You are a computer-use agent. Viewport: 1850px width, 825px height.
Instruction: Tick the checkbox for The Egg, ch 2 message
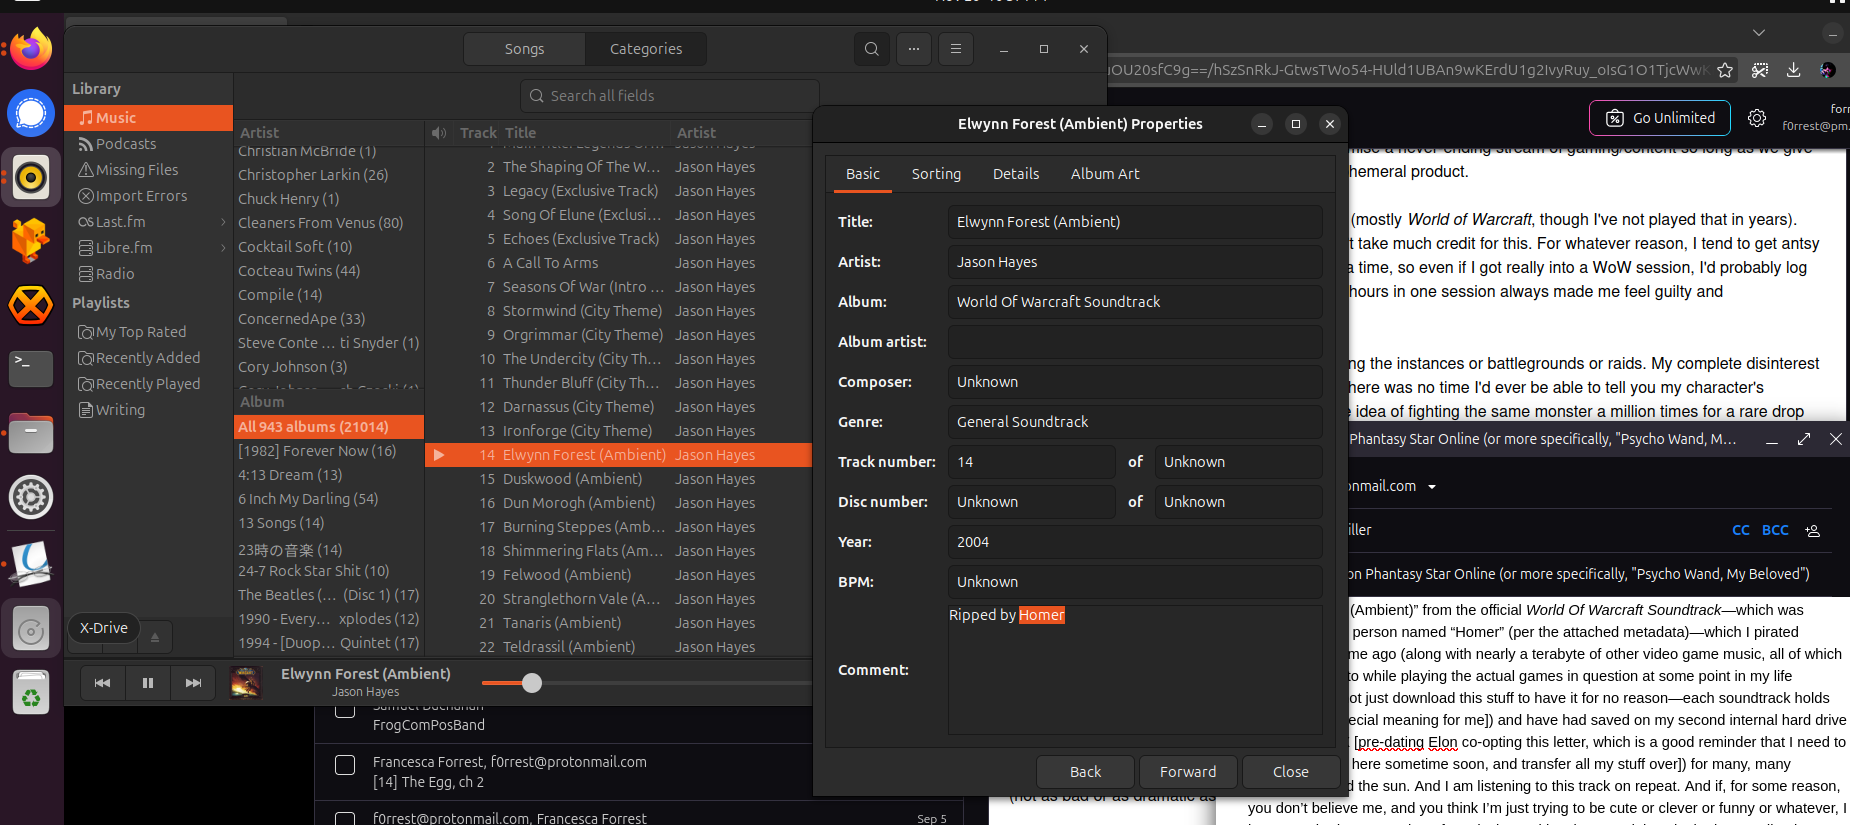pos(345,765)
